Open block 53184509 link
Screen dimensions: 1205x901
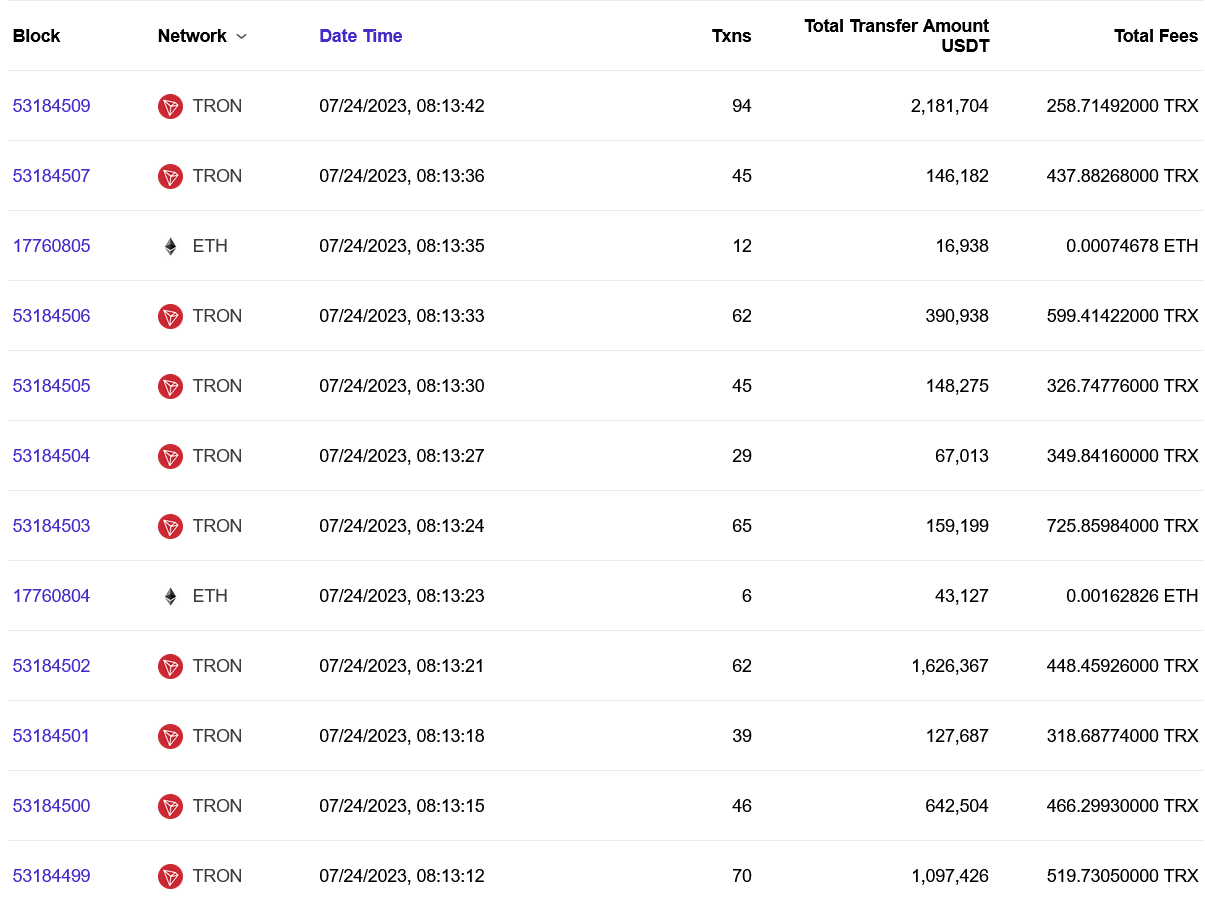(x=51, y=106)
